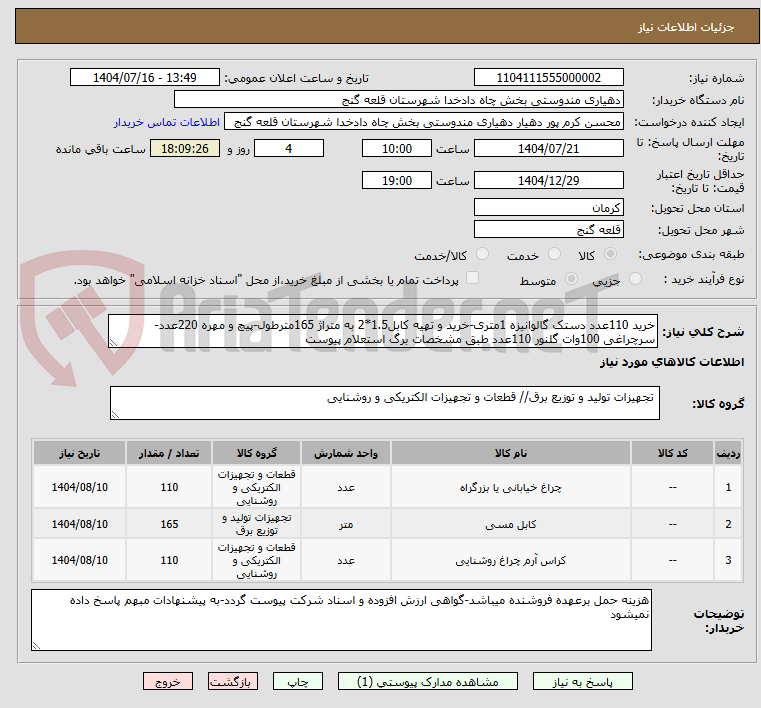The width and height of the screenshot is (761, 708).
Task: Click the city field قلعه گنج
Action: coord(548,230)
